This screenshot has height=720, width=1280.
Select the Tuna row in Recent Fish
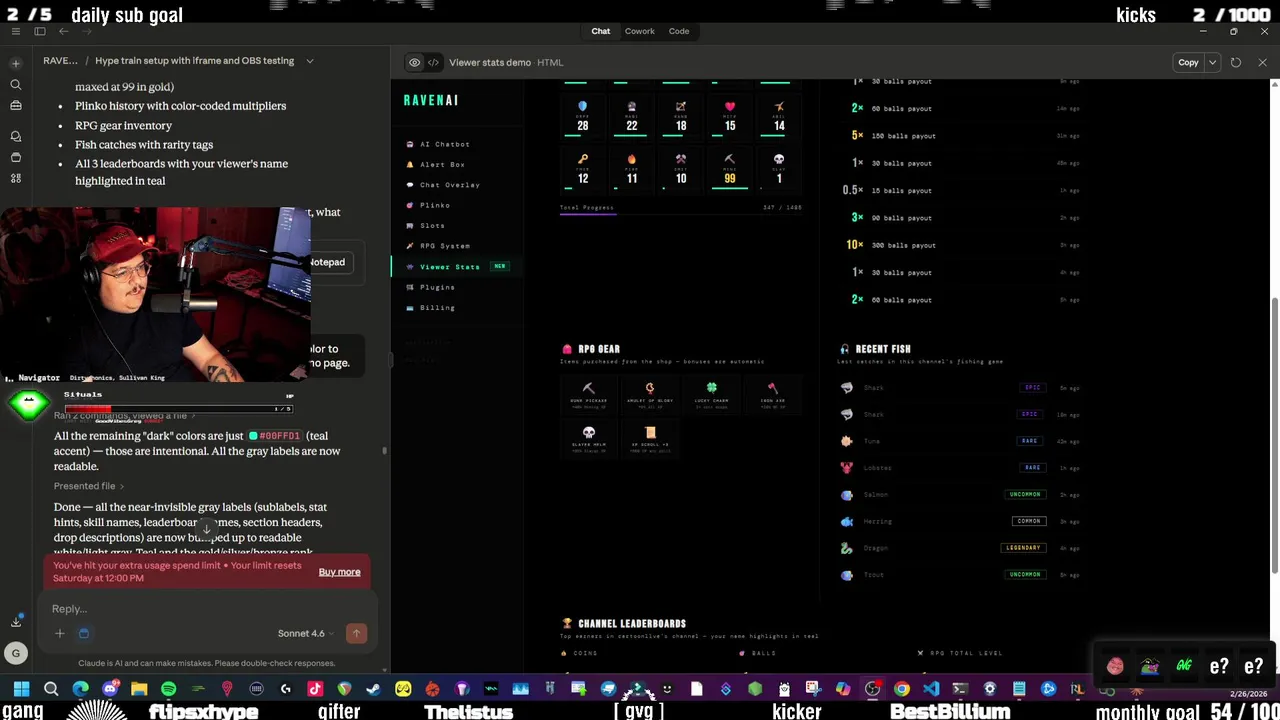pyautogui.click(x=962, y=441)
